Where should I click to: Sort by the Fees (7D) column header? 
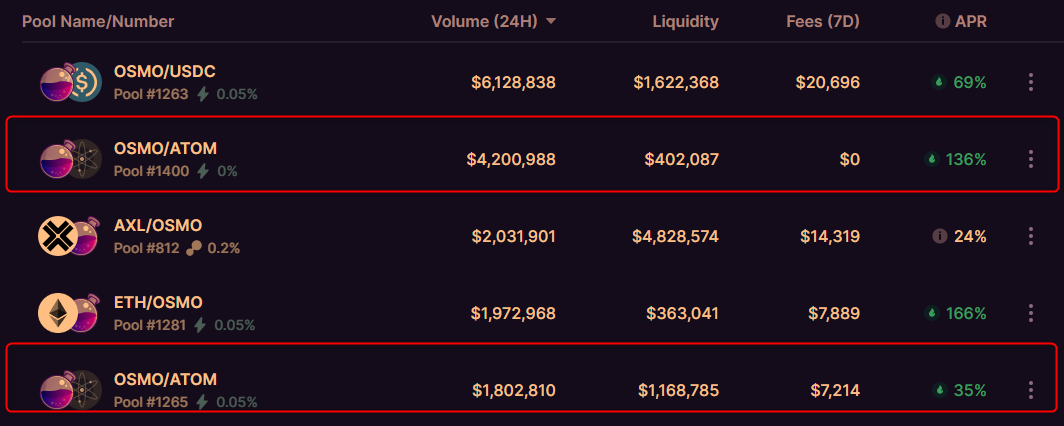tap(823, 21)
